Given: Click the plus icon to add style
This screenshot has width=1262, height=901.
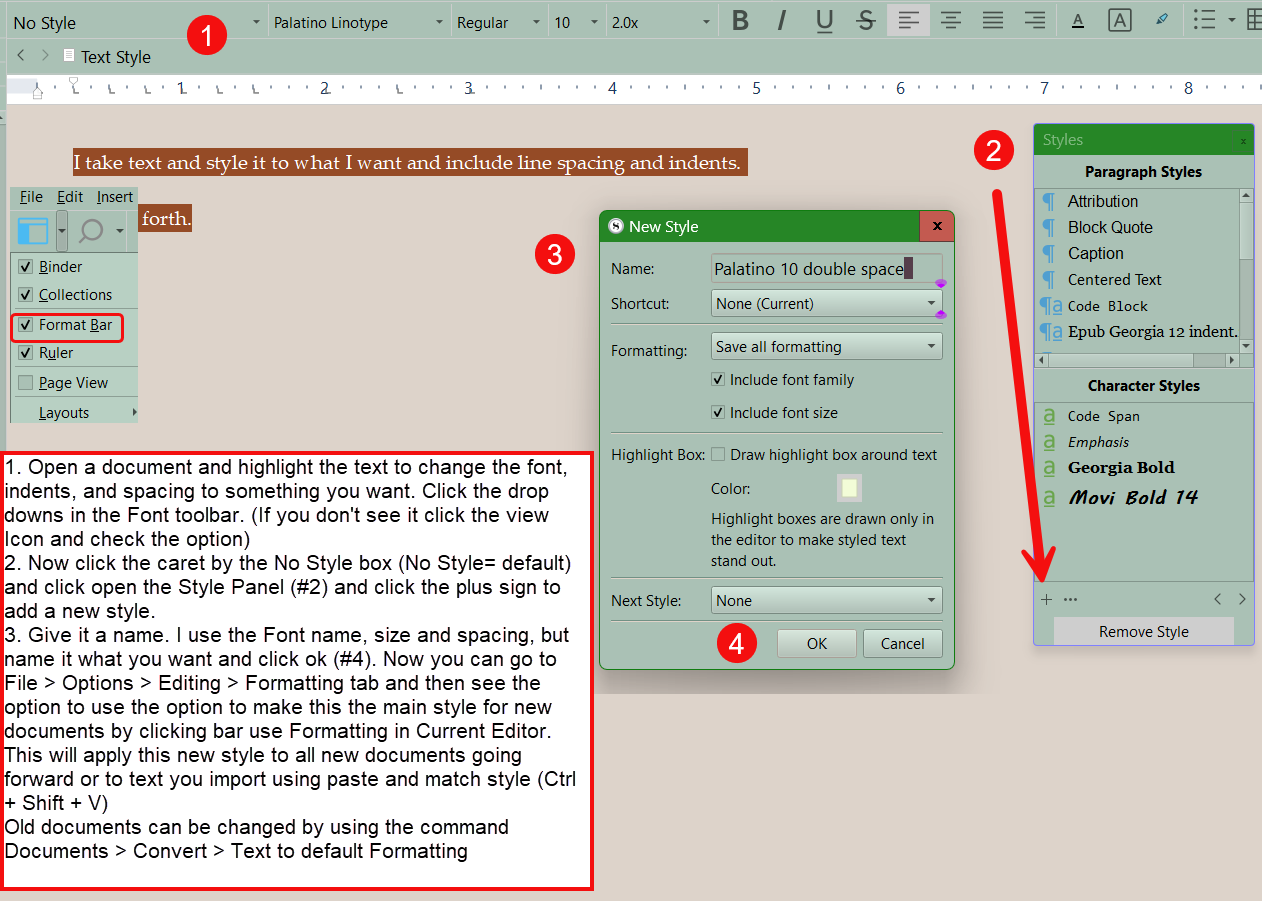Looking at the screenshot, I should click(1046, 600).
